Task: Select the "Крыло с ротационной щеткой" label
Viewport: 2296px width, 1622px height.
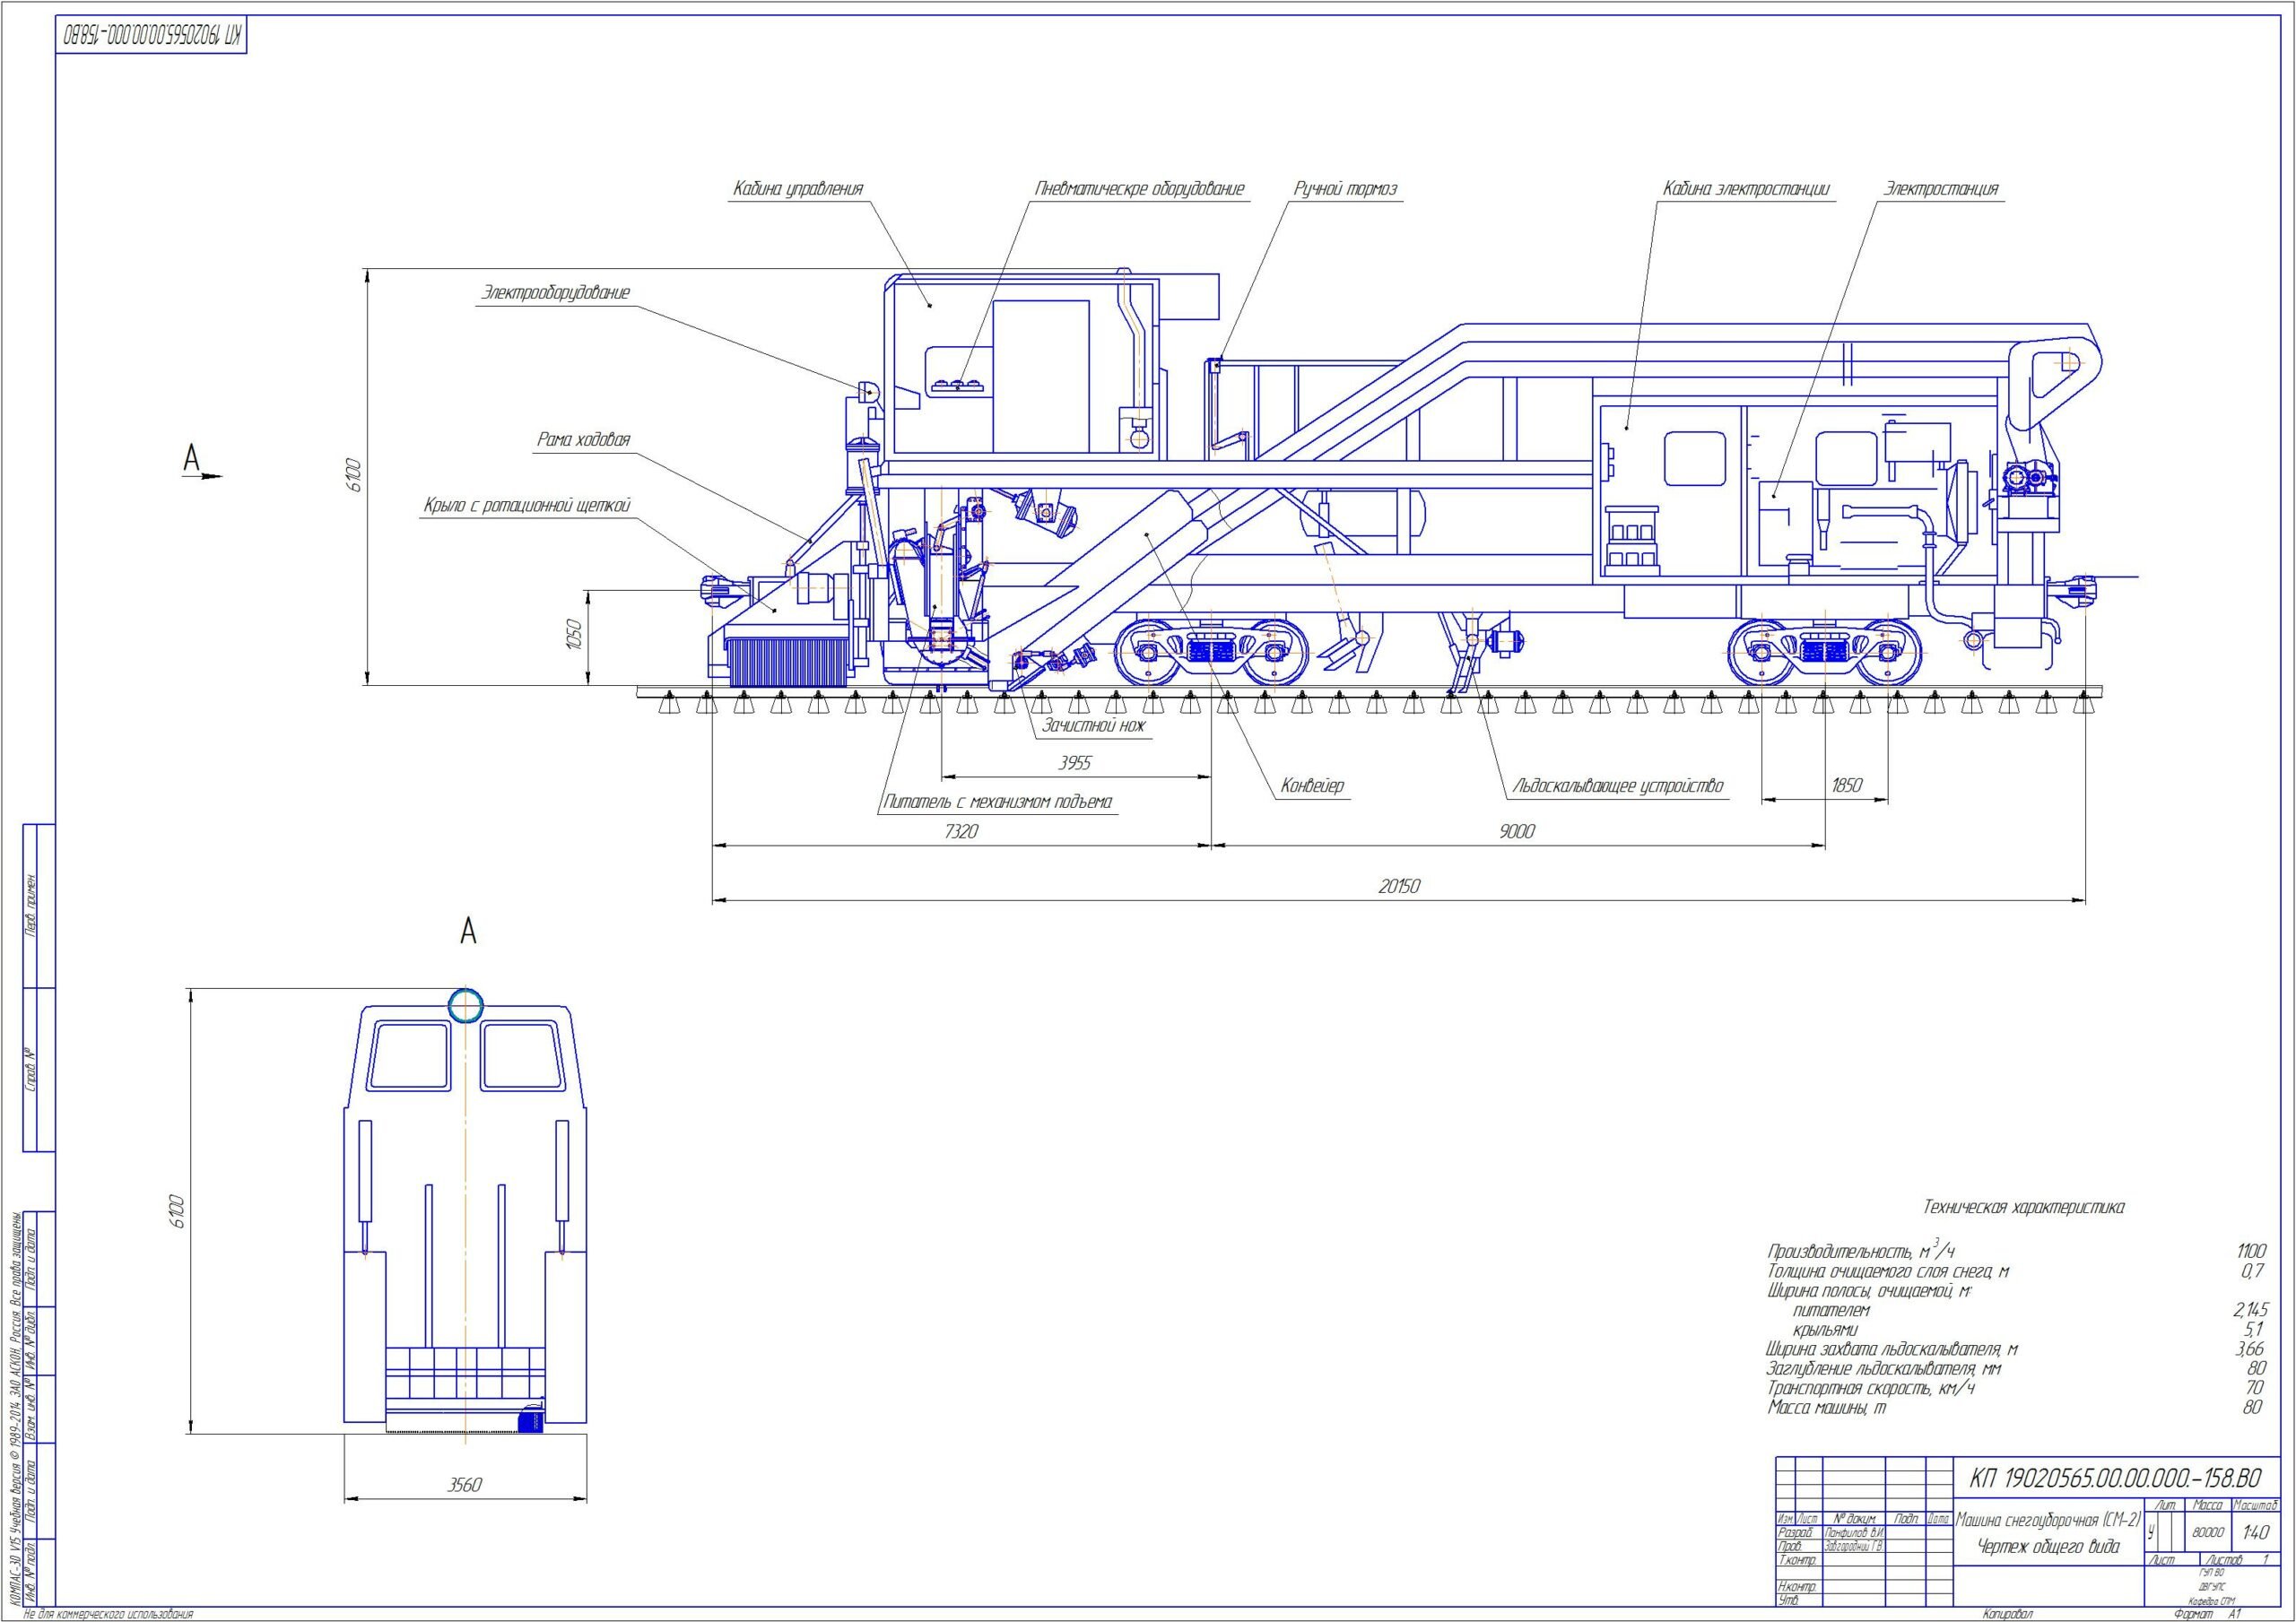Action: pyautogui.click(x=526, y=506)
